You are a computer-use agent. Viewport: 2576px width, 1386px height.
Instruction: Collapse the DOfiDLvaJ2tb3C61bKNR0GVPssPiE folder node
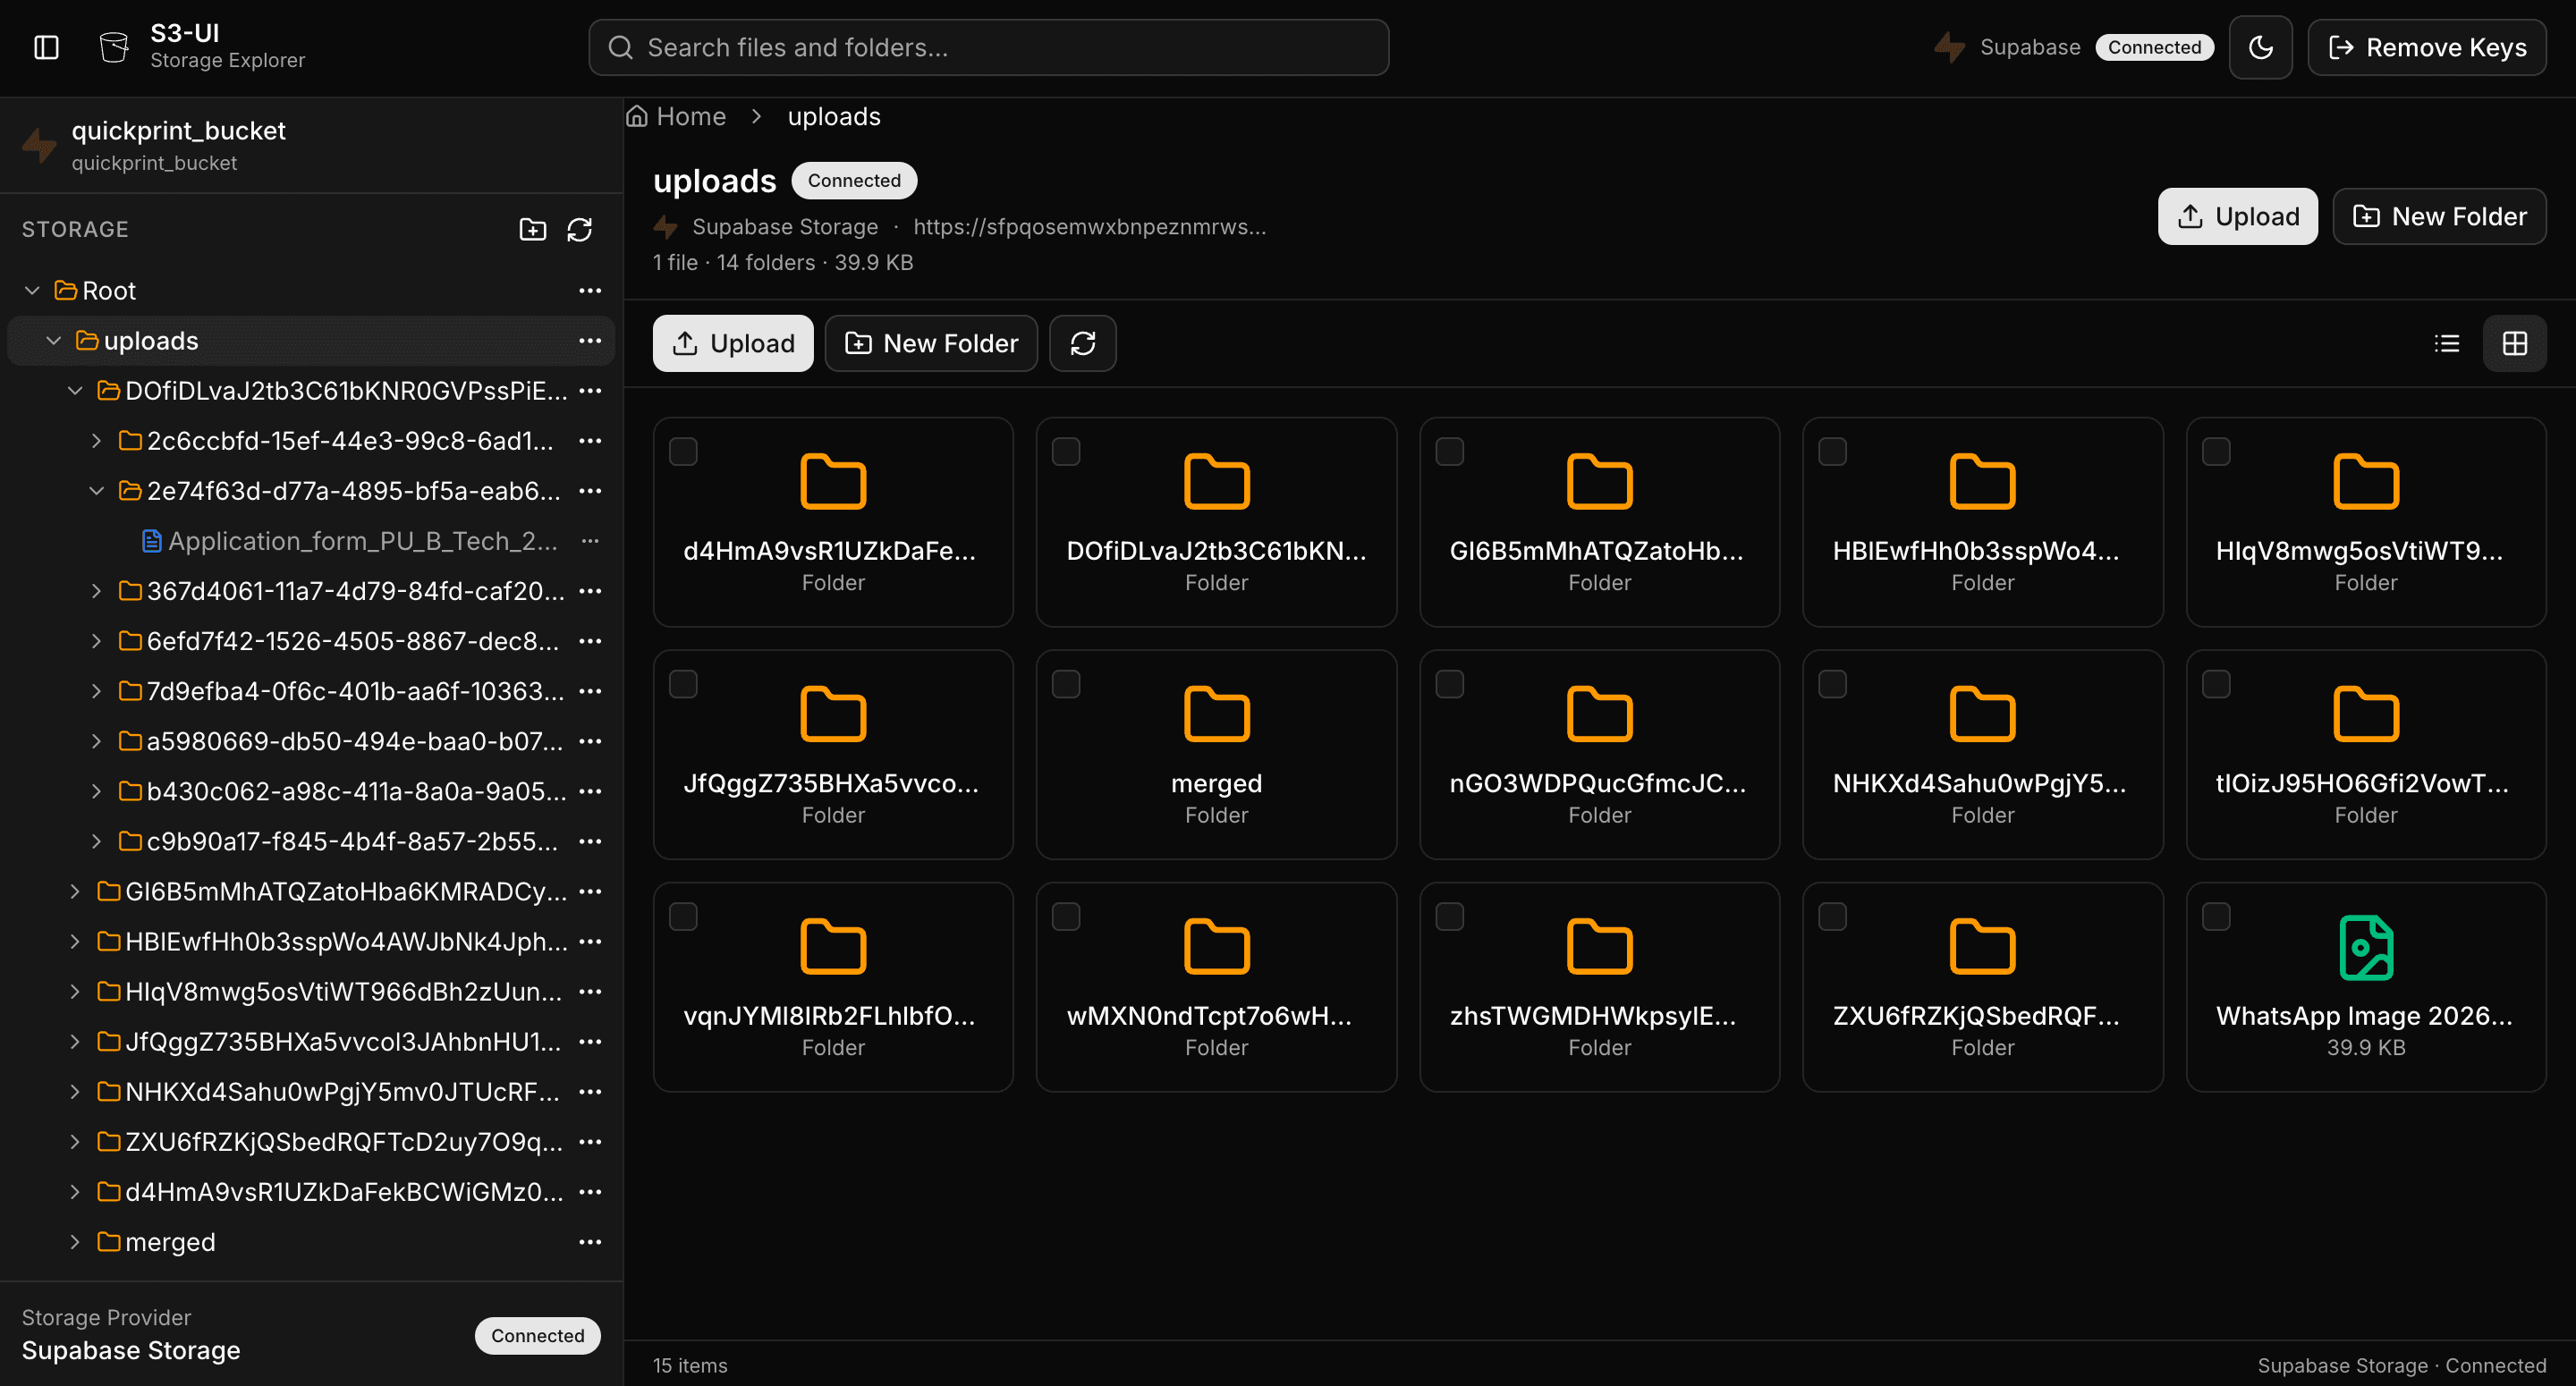[x=75, y=390]
